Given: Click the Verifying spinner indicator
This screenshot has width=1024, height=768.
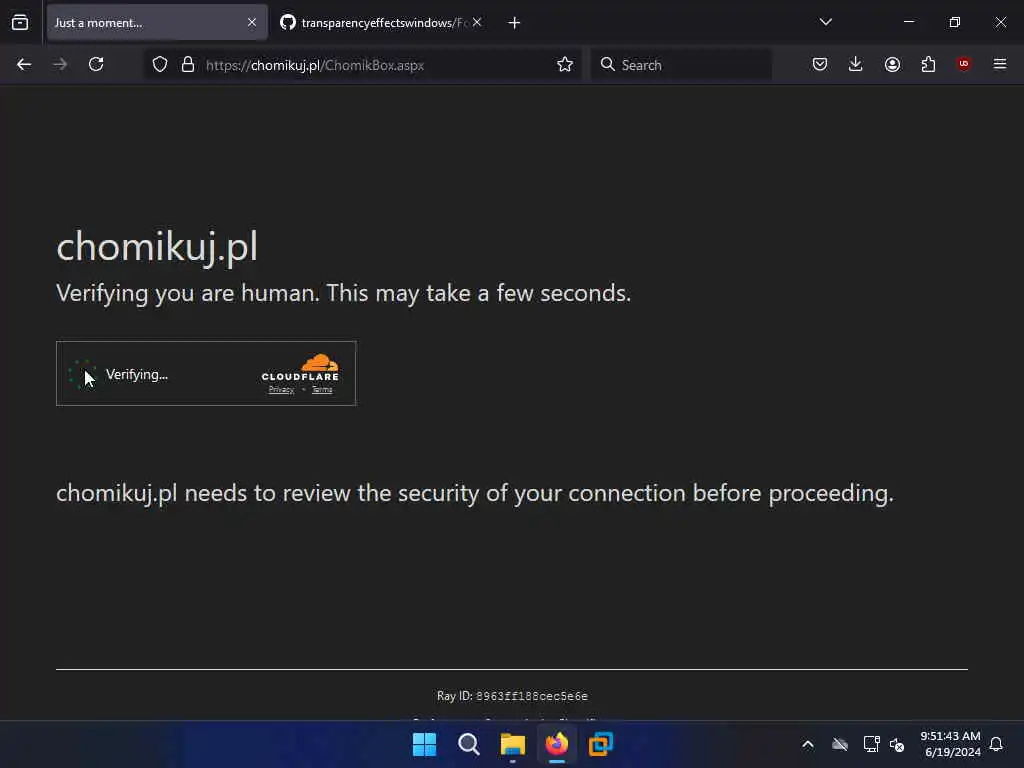Looking at the screenshot, I should pos(82,374).
